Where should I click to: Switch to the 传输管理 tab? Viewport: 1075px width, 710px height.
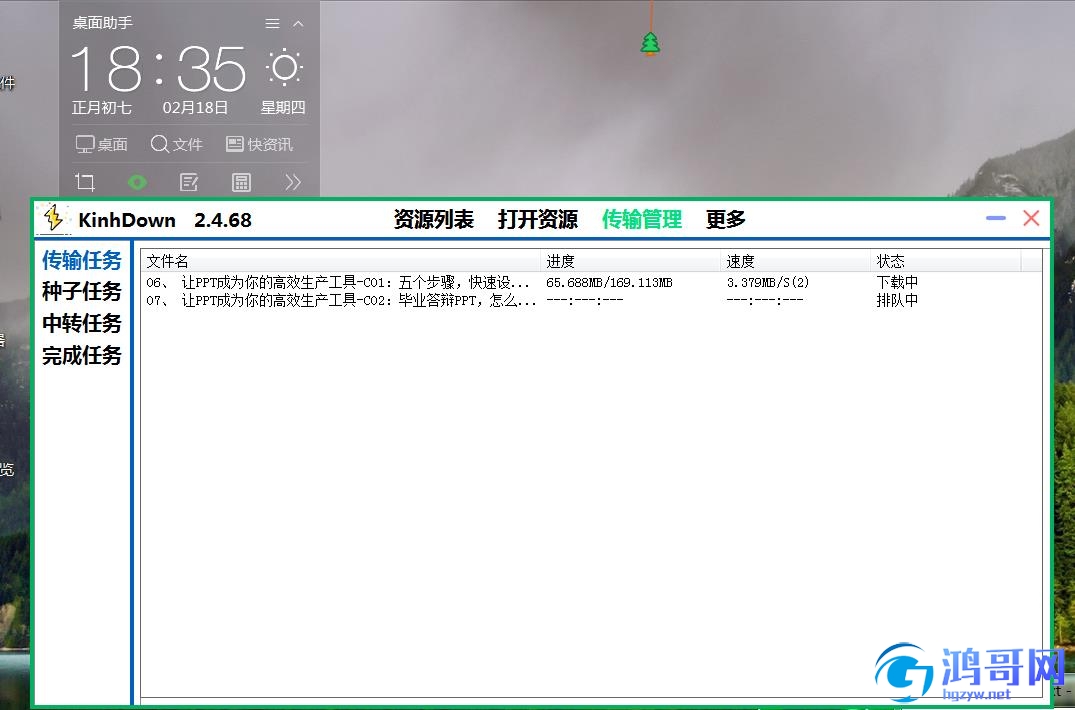pyautogui.click(x=642, y=219)
